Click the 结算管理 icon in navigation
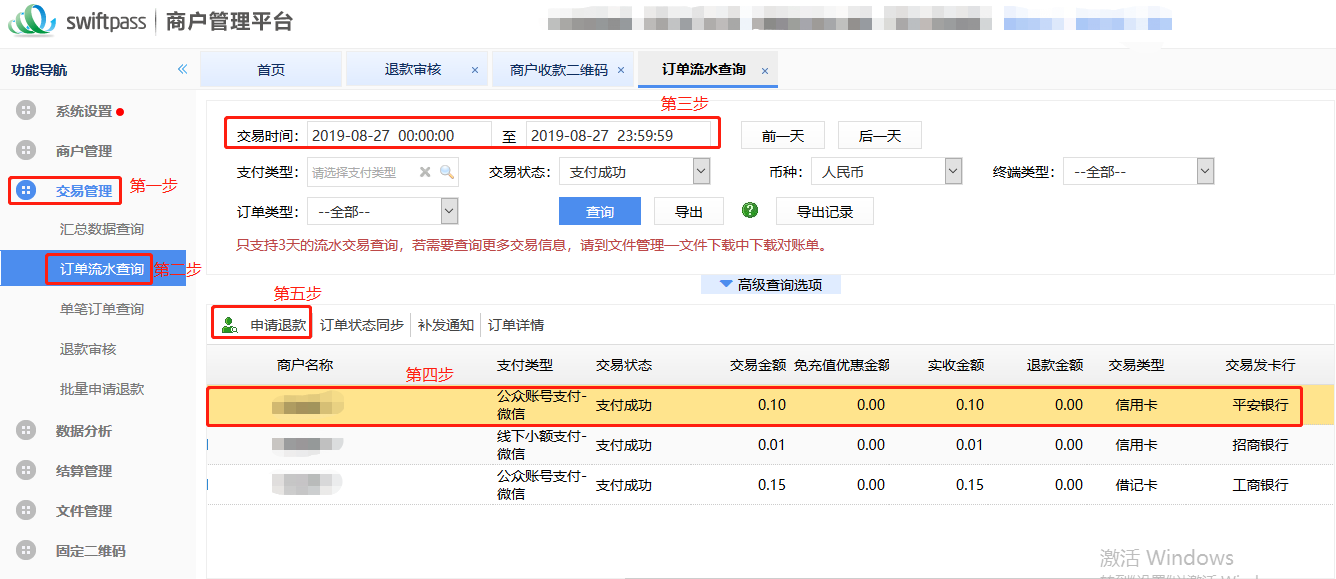Screen dimensions: 1336x579 26,471
